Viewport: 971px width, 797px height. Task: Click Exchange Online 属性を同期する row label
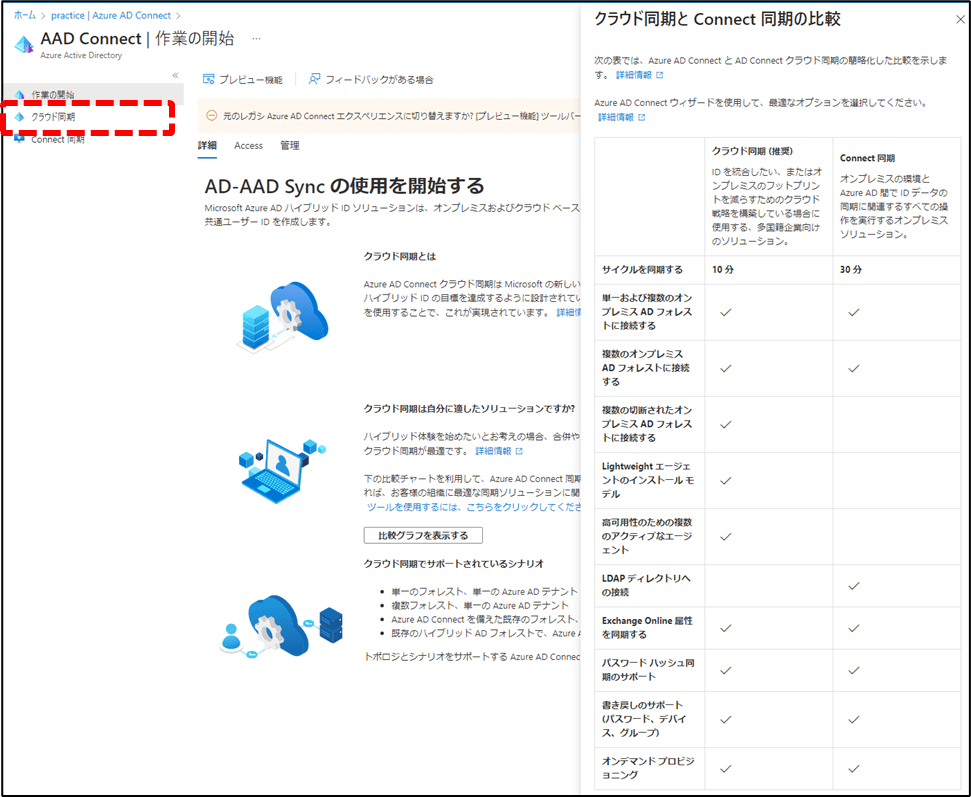pyautogui.click(x=647, y=627)
